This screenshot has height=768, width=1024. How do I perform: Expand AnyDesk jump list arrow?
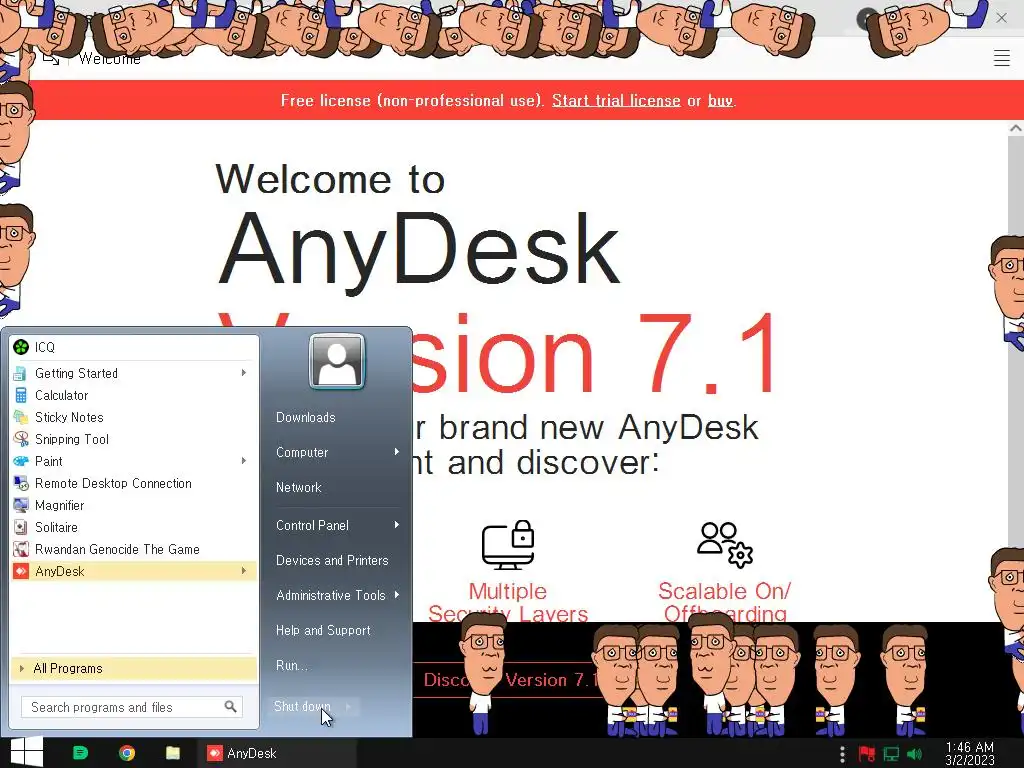pyautogui.click(x=244, y=571)
